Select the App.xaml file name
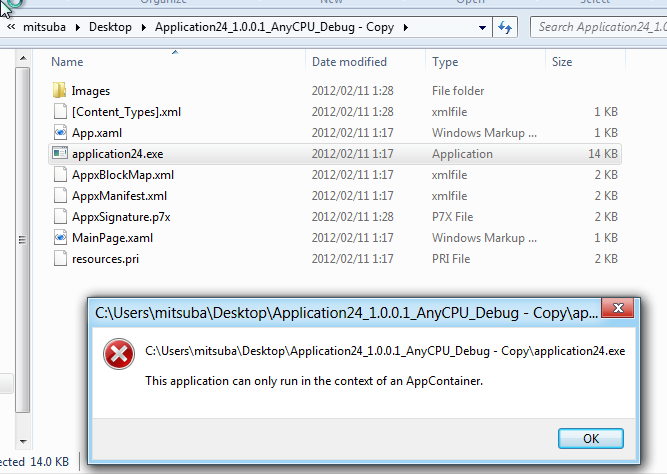Screen dimensions: 667x474 [97, 133]
